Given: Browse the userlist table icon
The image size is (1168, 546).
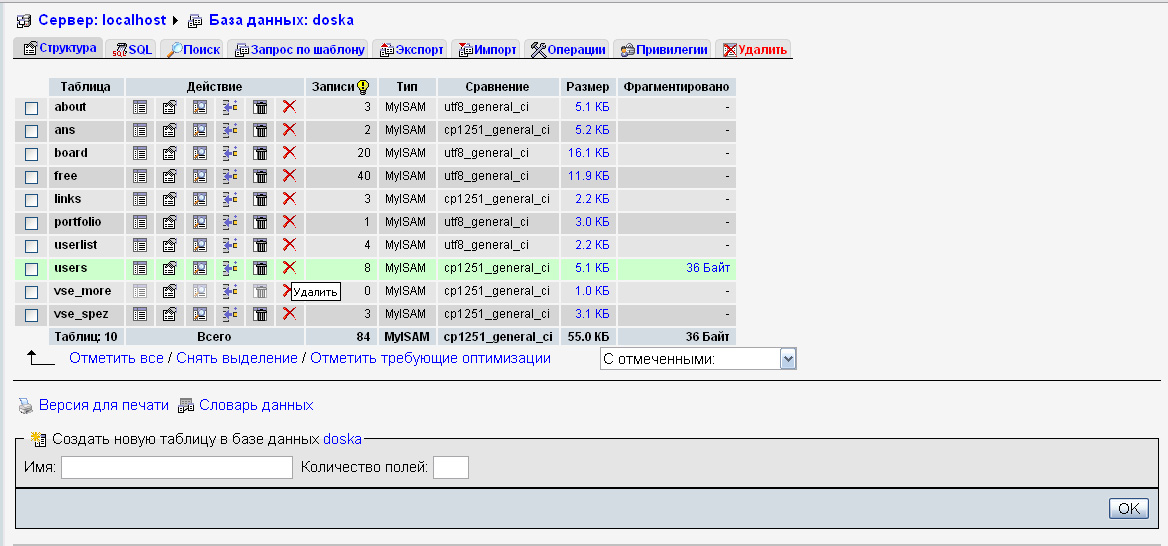Looking at the screenshot, I should click(x=140, y=245).
